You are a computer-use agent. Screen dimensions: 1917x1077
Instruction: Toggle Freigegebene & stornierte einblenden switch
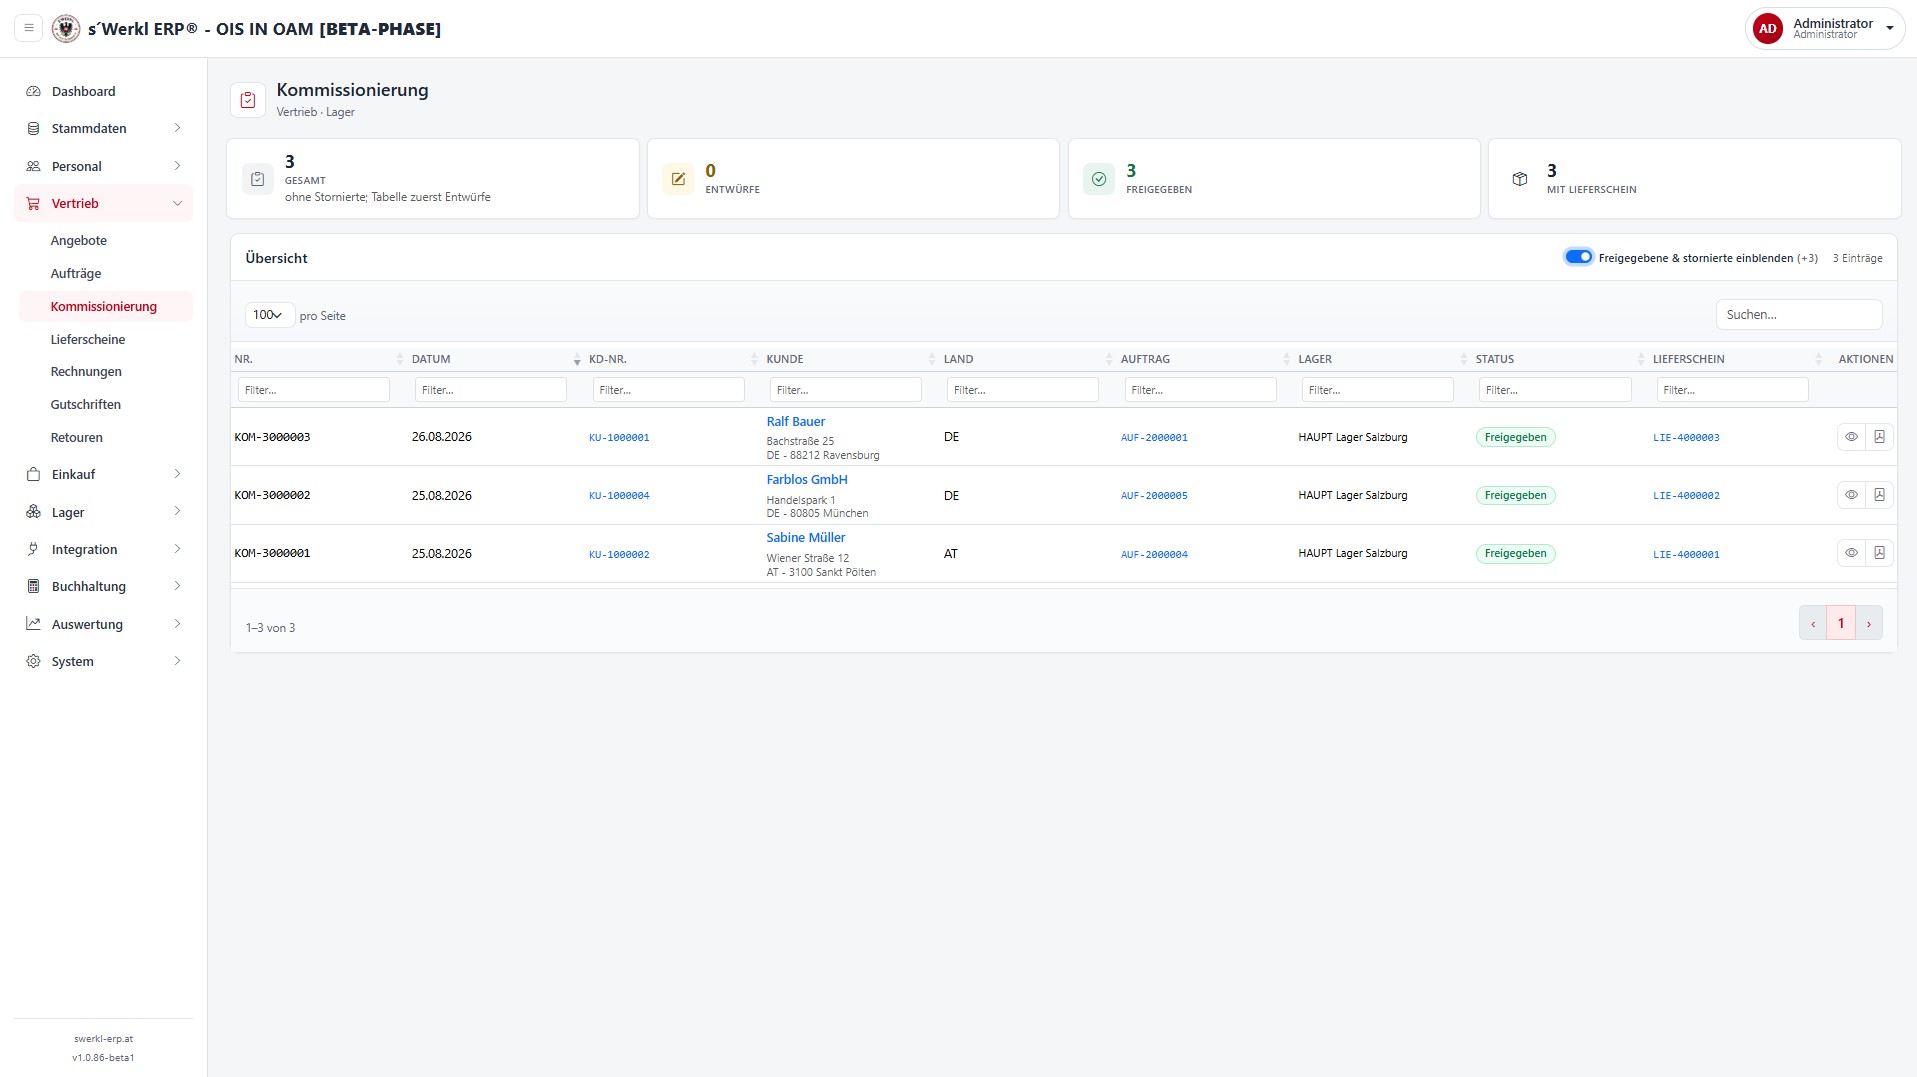tap(1578, 257)
